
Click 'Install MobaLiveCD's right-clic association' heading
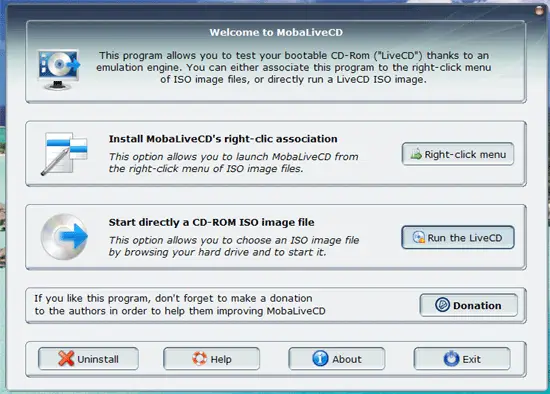click(223, 139)
